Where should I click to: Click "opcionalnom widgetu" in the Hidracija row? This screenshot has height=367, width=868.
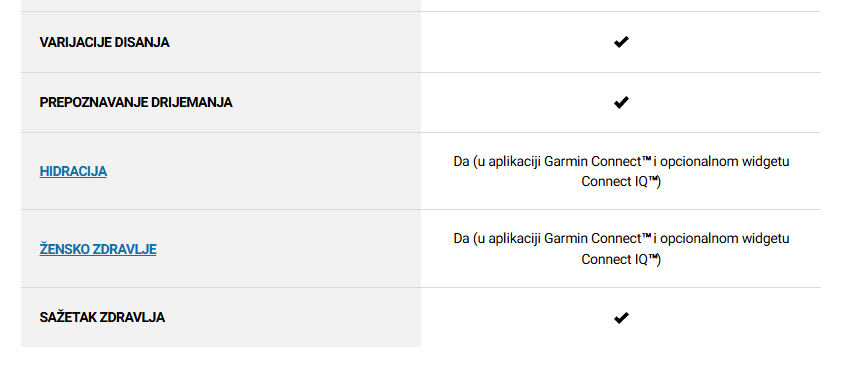pos(725,162)
